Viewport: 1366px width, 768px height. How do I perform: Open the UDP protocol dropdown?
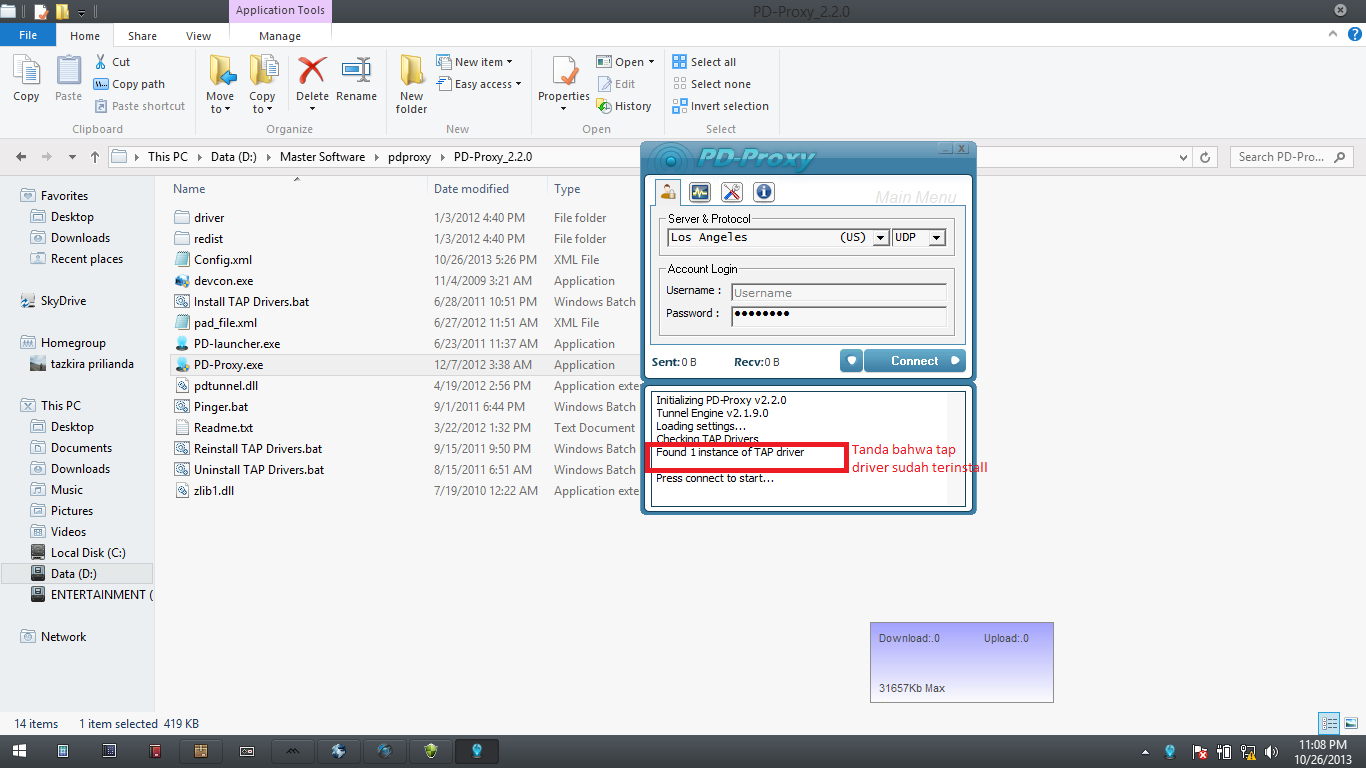tap(936, 238)
